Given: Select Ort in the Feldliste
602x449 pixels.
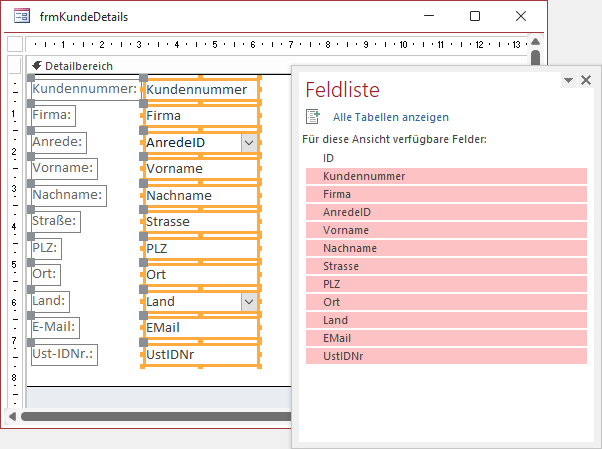Looking at the screenshot, I should (446, 302).
